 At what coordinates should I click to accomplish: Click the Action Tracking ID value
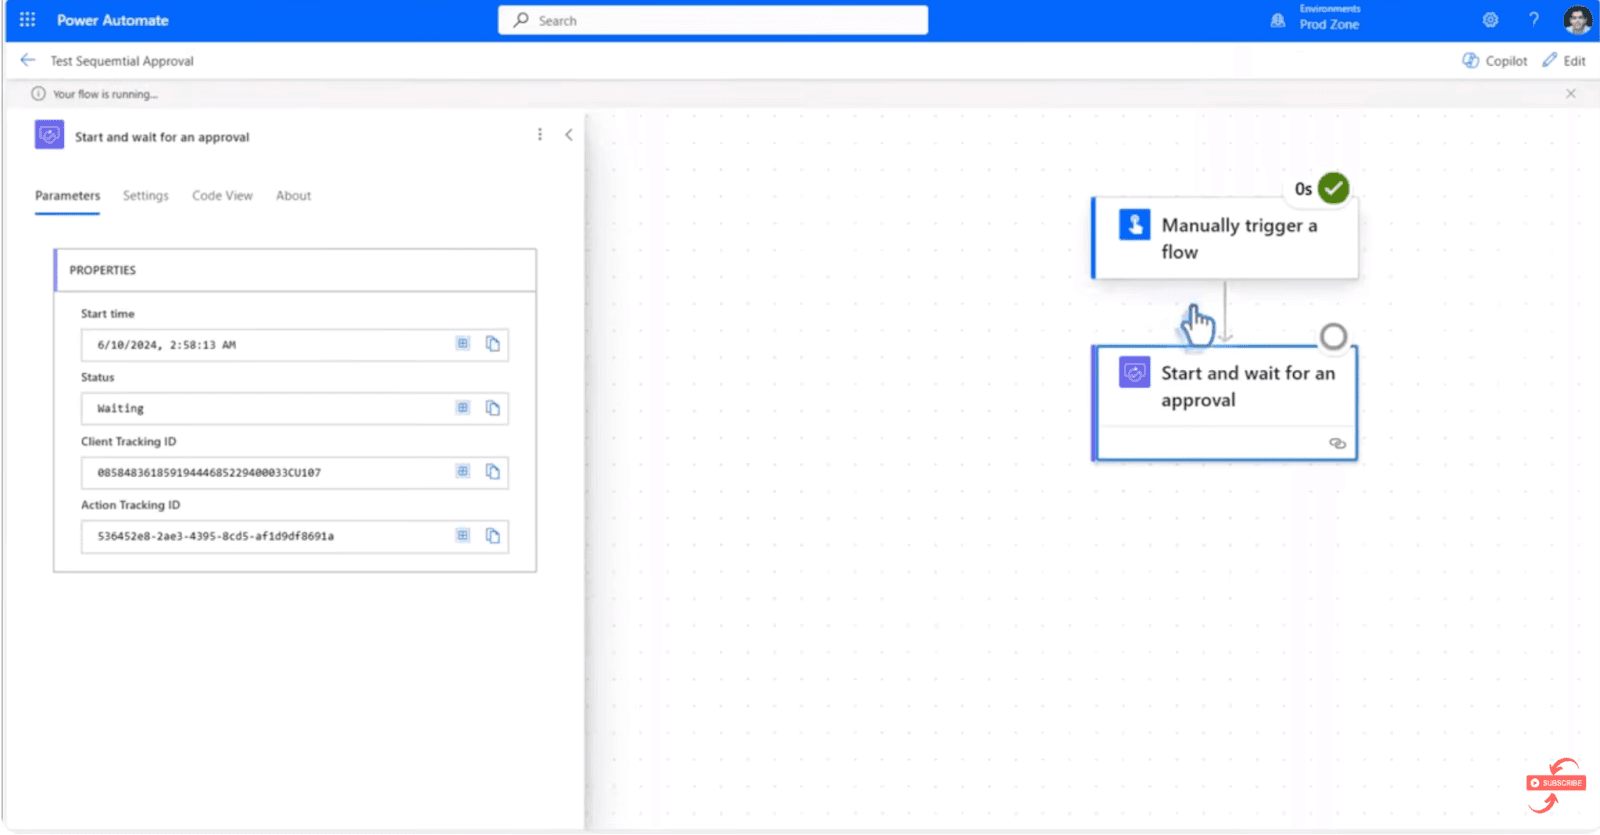point(295,537)
